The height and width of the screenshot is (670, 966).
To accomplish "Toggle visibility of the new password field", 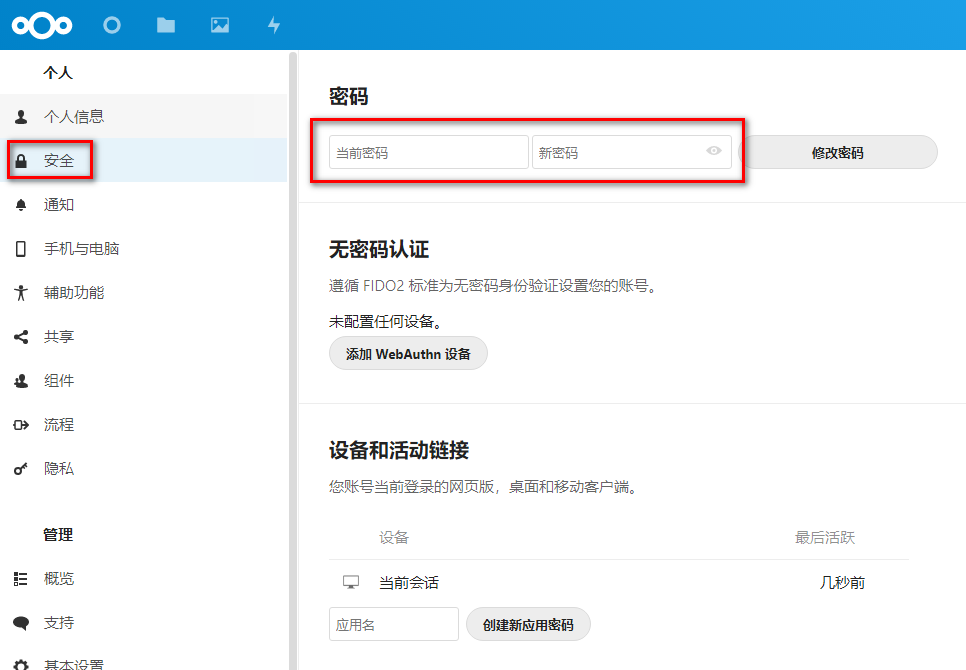I will pos(713,151).
